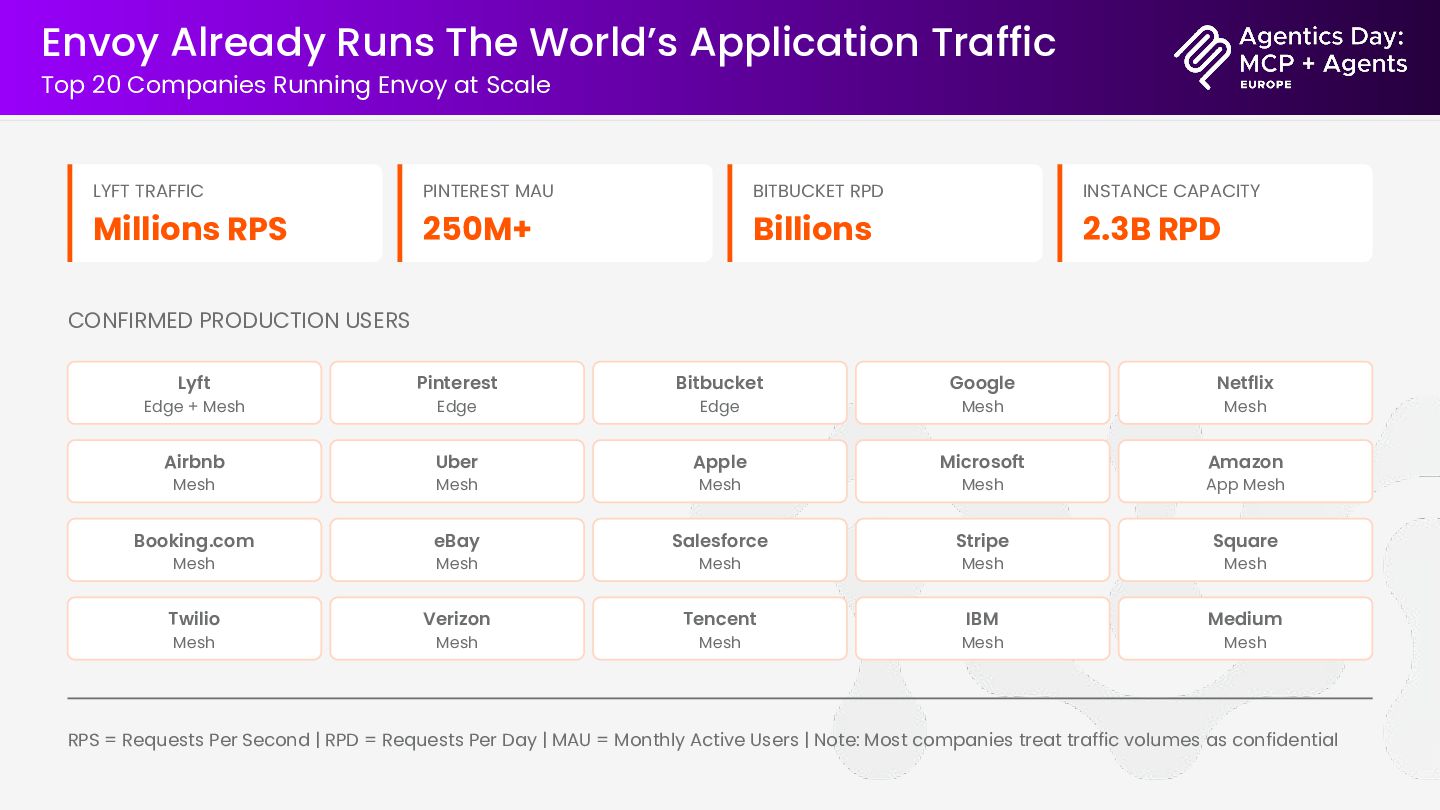The height and width of the screenshot is (810, 1440).
Task: Select the Bitbucket Edge card
Action: pos(720,393)
